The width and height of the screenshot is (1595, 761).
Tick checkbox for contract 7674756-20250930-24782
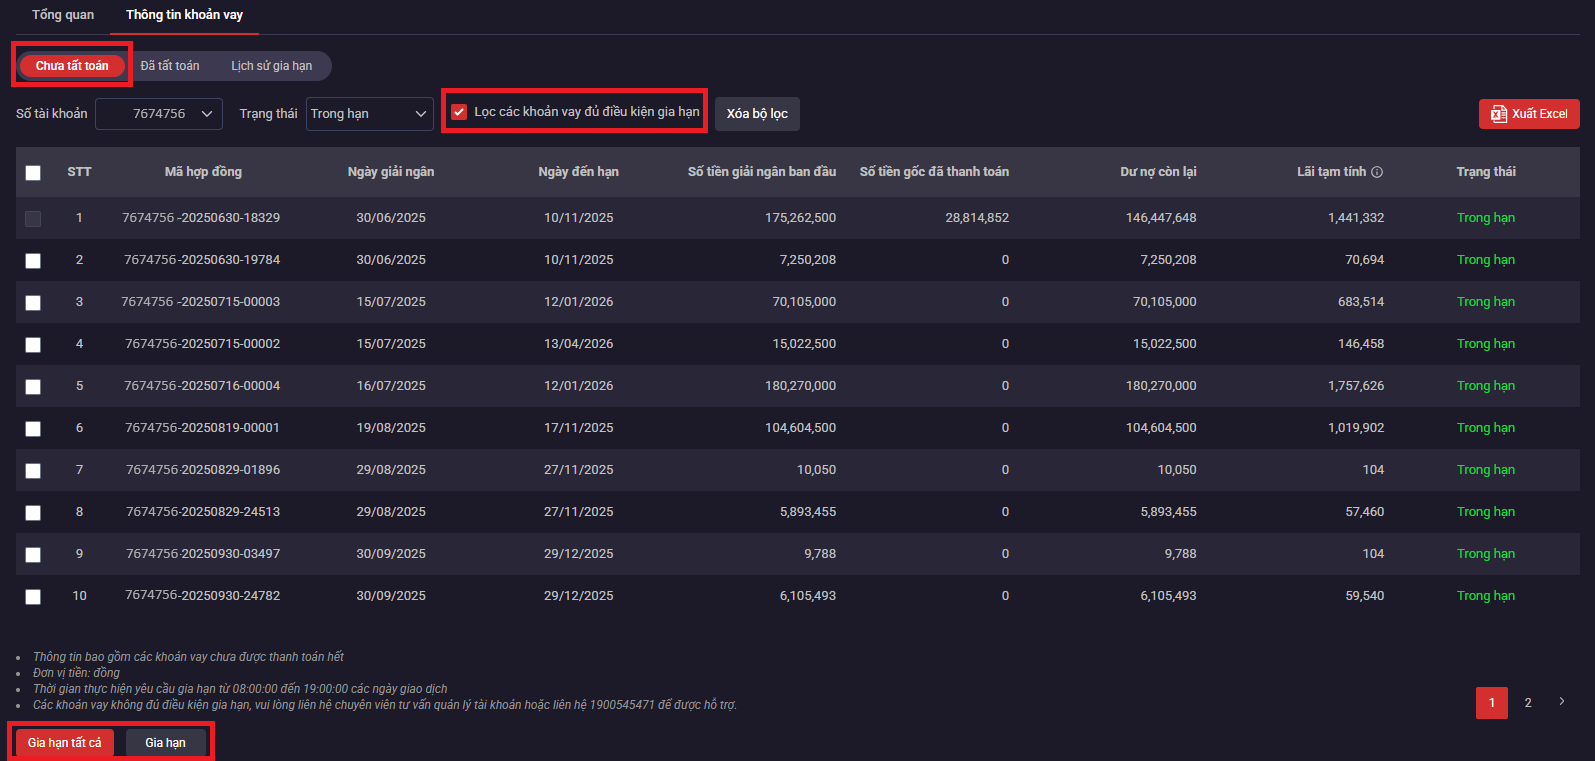pos(33,597)
